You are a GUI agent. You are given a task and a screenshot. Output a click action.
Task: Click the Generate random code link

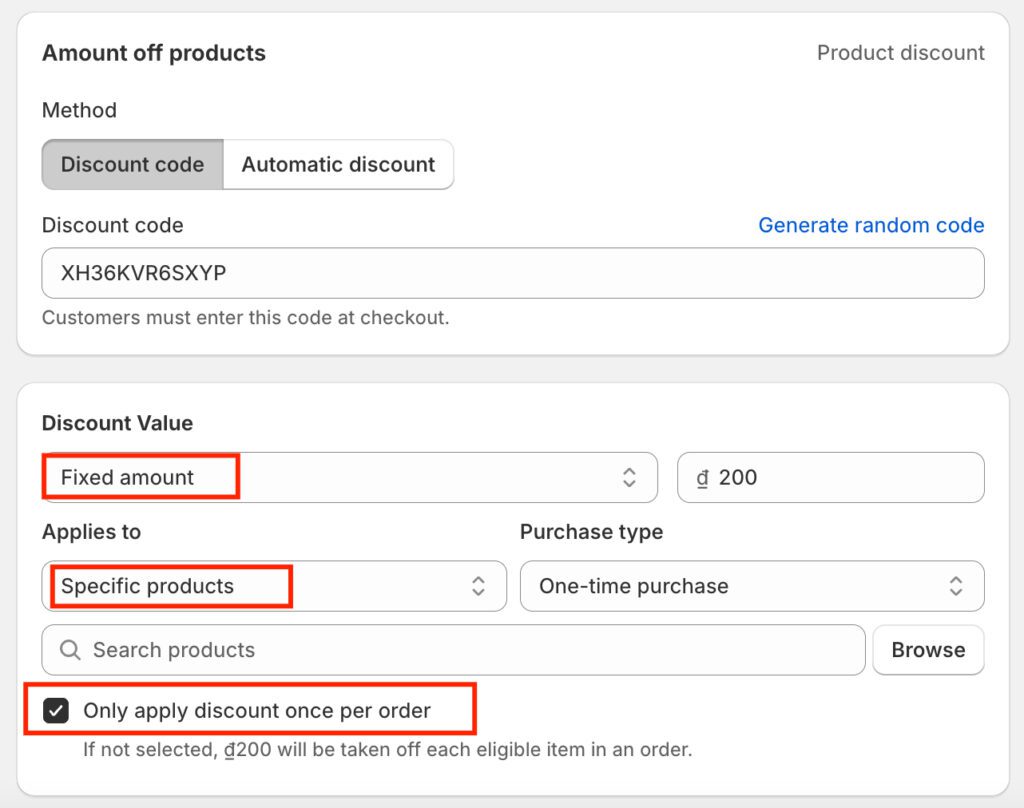point(871,225)
